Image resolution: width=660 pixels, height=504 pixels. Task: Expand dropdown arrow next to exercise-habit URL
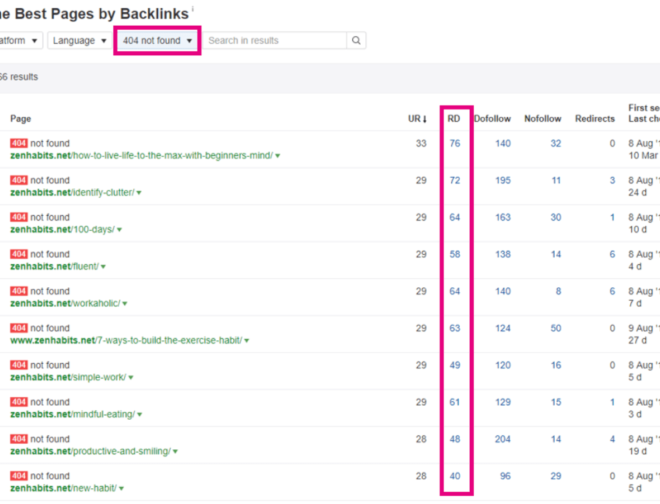pyautogui.click(x=247, y=341)
